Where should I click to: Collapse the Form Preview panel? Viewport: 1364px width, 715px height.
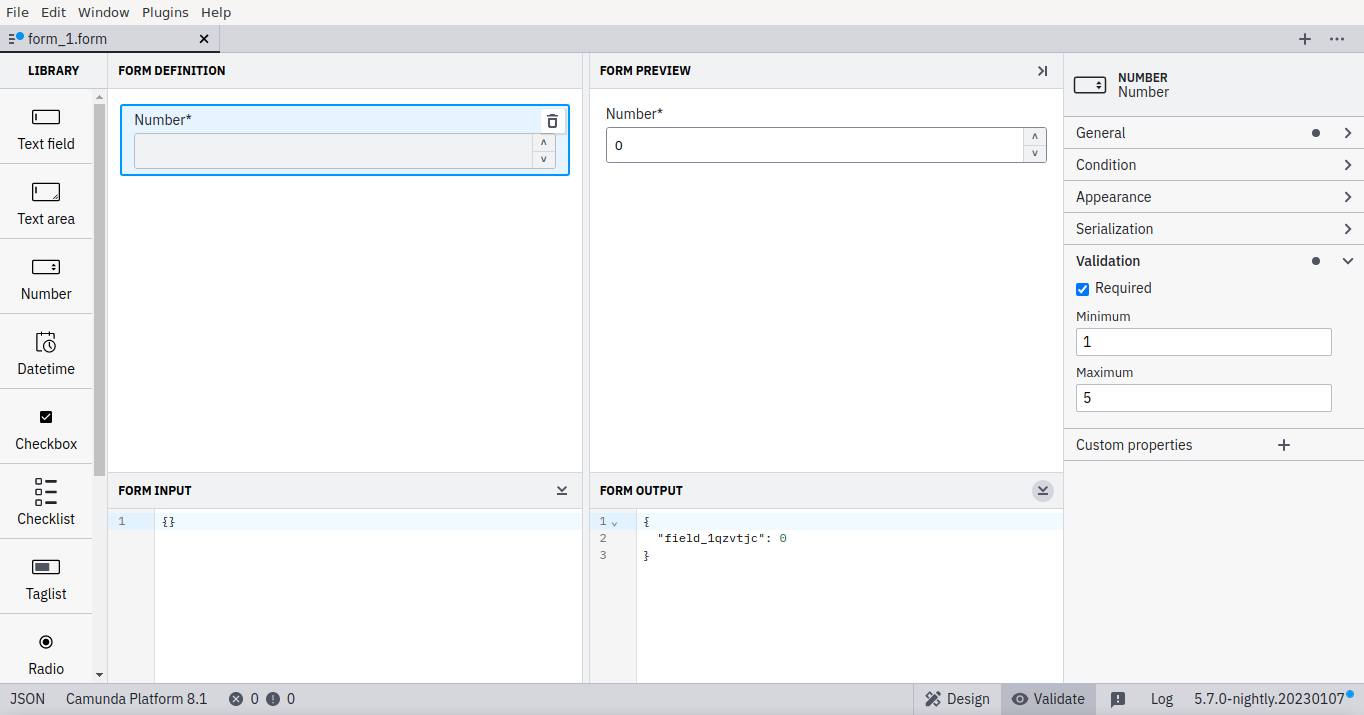(x=1042, y=71)
